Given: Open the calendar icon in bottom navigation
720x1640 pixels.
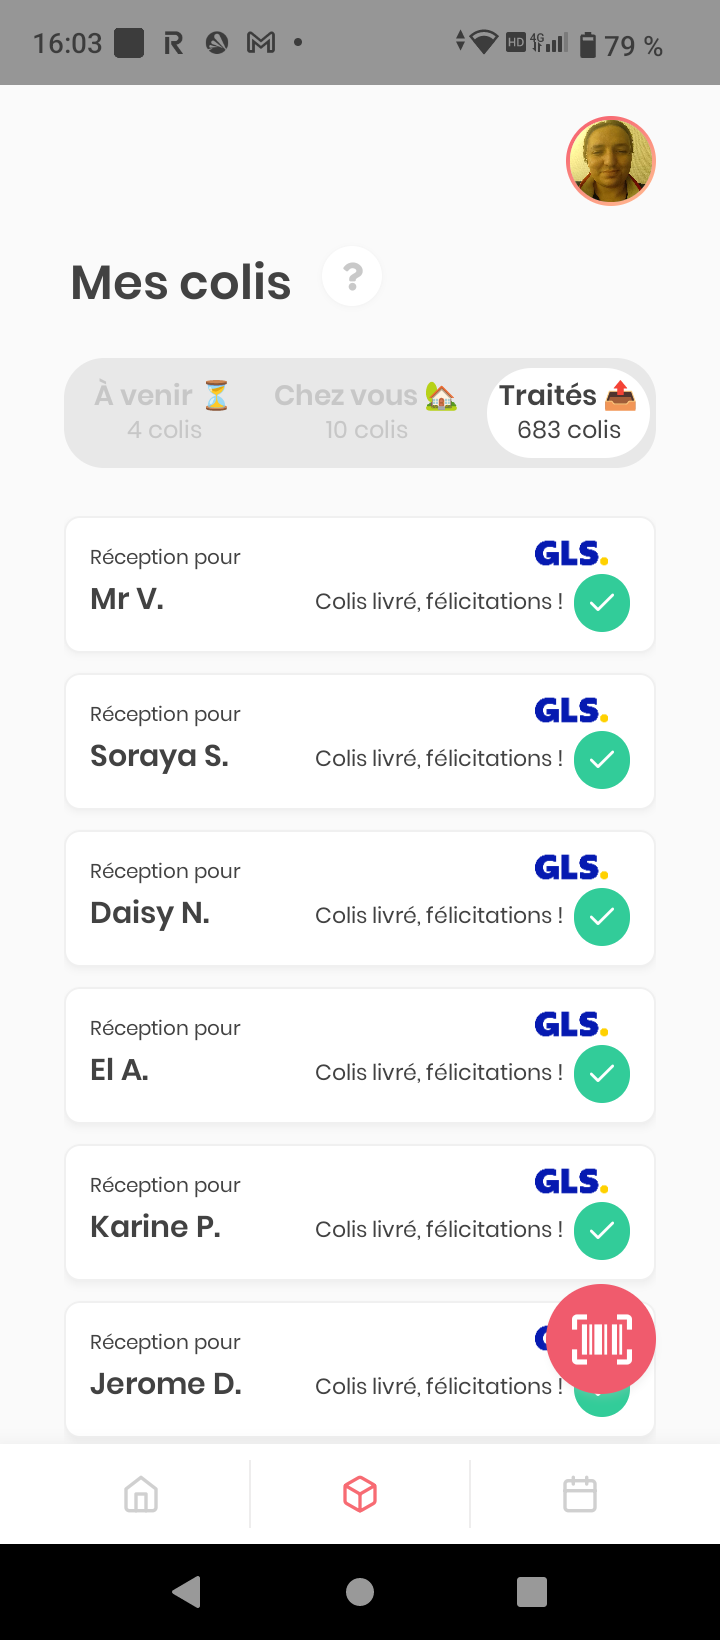Looking at the screenshot, I should coord(580,1495).
